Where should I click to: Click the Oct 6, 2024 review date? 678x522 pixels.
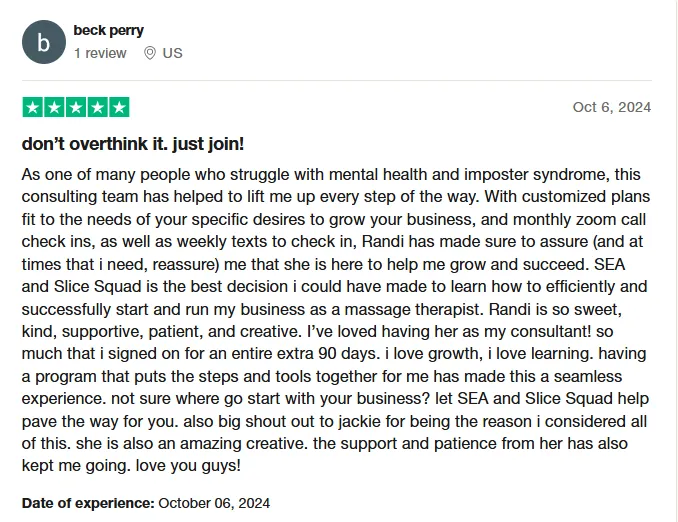[x=612, y=107]
